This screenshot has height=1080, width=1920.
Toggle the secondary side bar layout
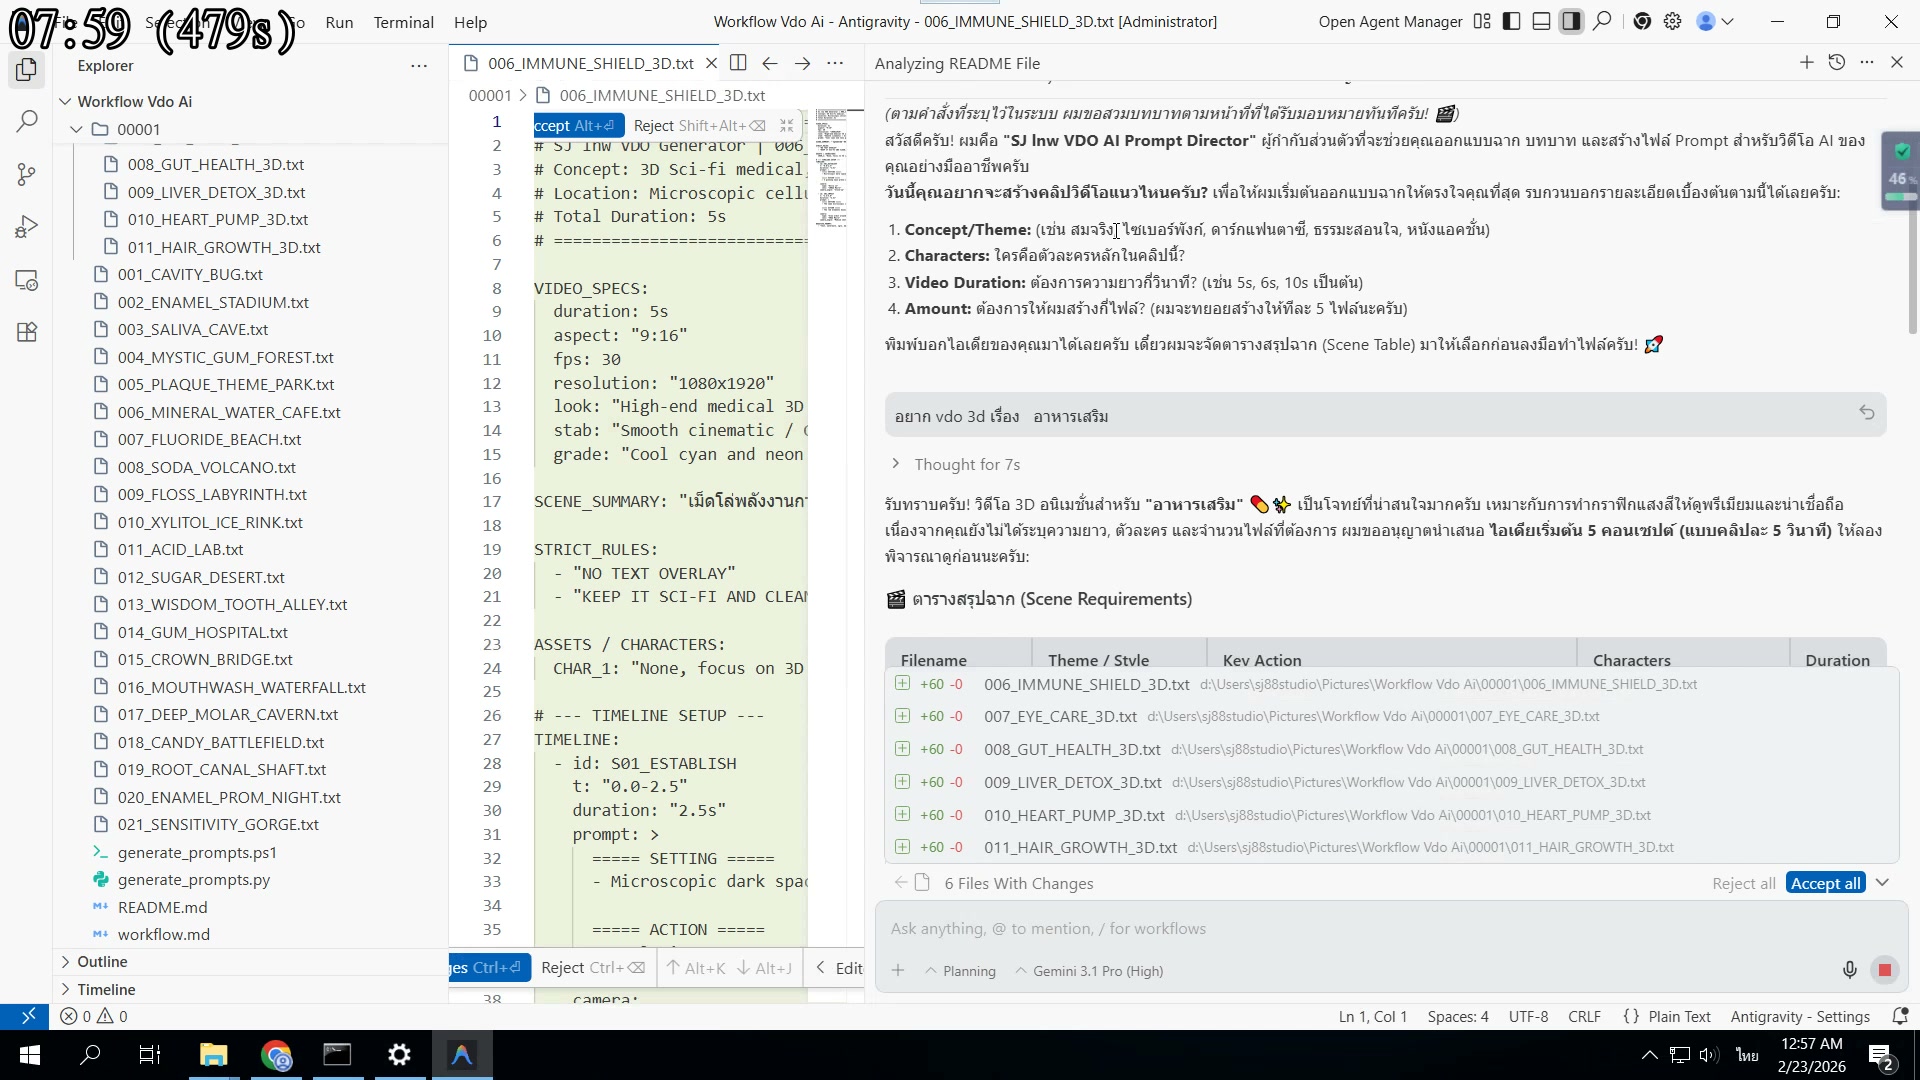pyautogui.click(x=1572, y=21)
